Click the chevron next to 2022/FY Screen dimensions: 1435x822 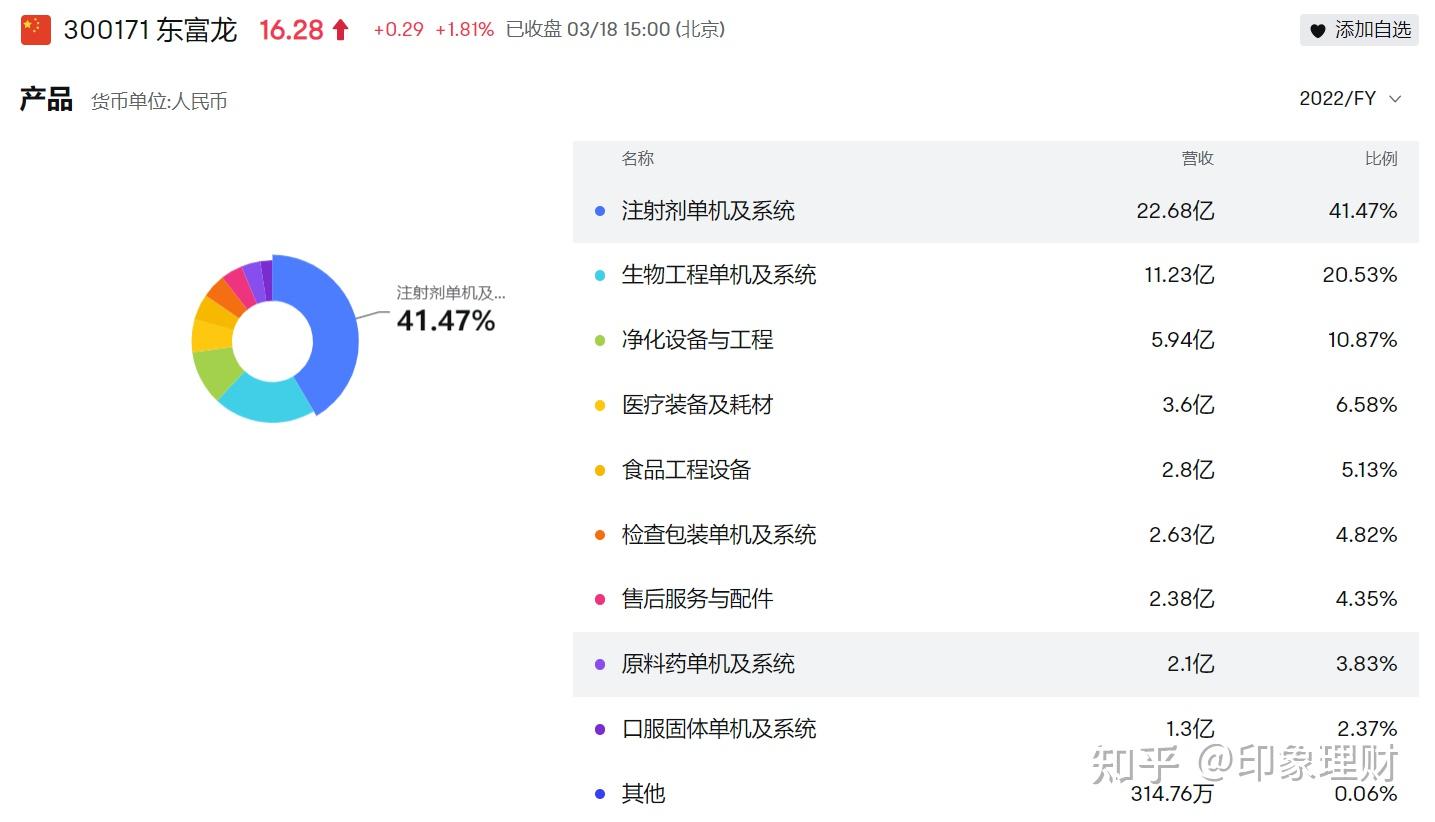point(1396,98)
